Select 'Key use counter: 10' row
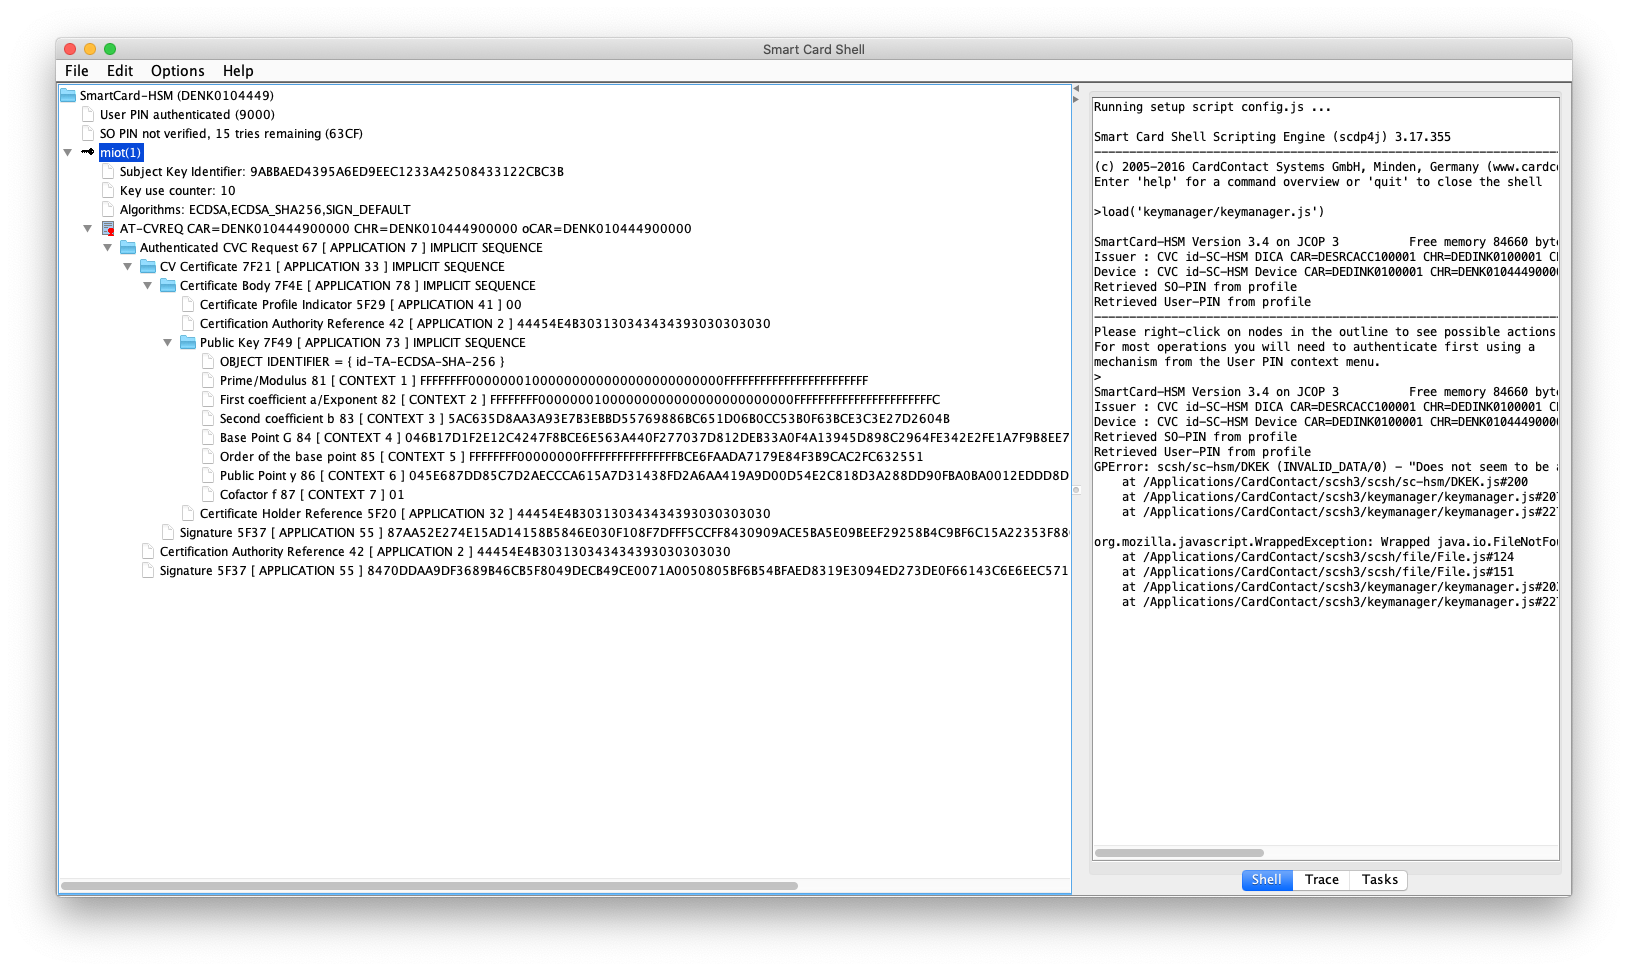1628x971 pixels. tap(178, 190)
